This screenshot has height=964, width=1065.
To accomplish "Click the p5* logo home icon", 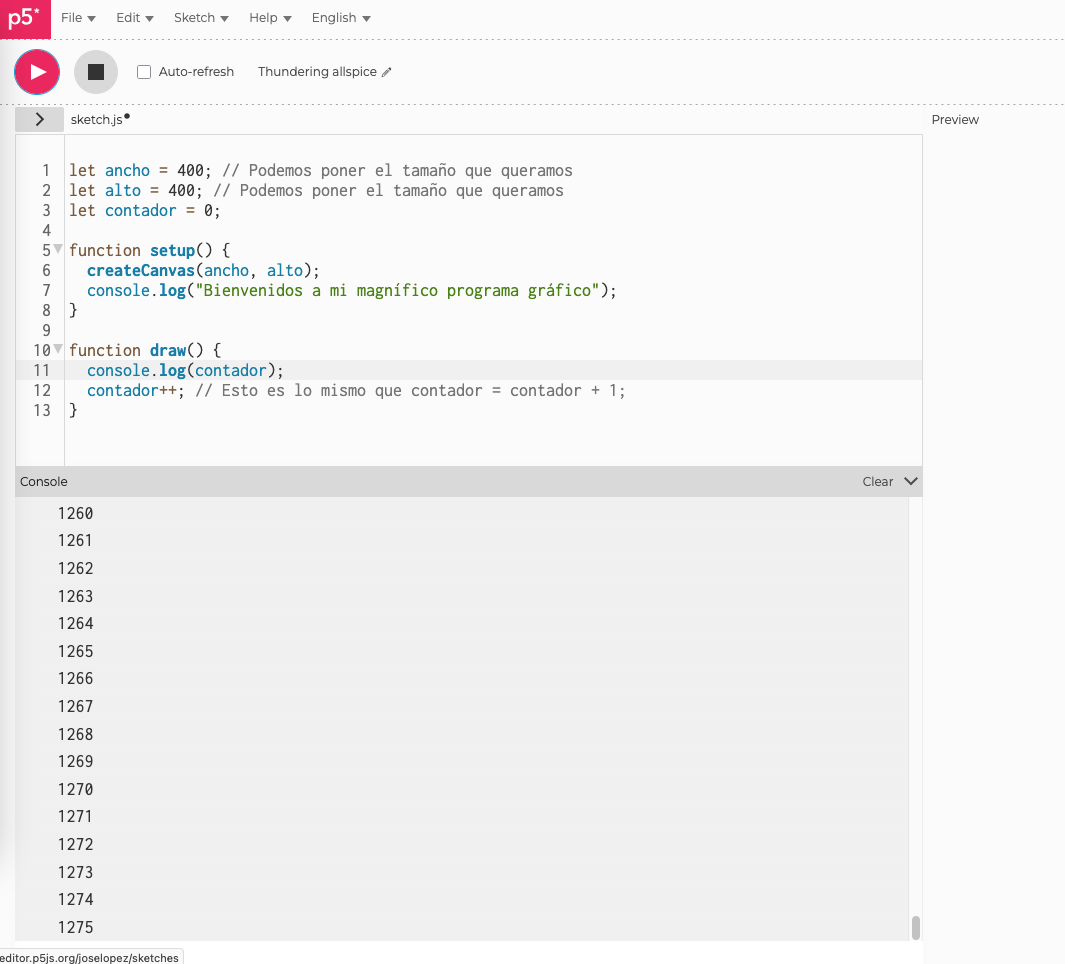I will [24, 19].
